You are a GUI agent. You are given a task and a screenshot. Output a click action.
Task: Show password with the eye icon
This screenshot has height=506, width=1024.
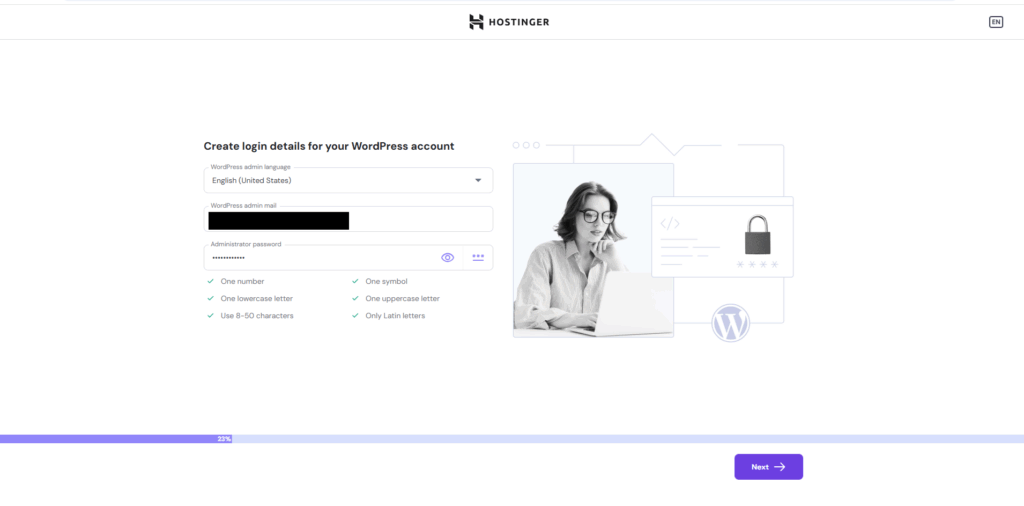448,258
